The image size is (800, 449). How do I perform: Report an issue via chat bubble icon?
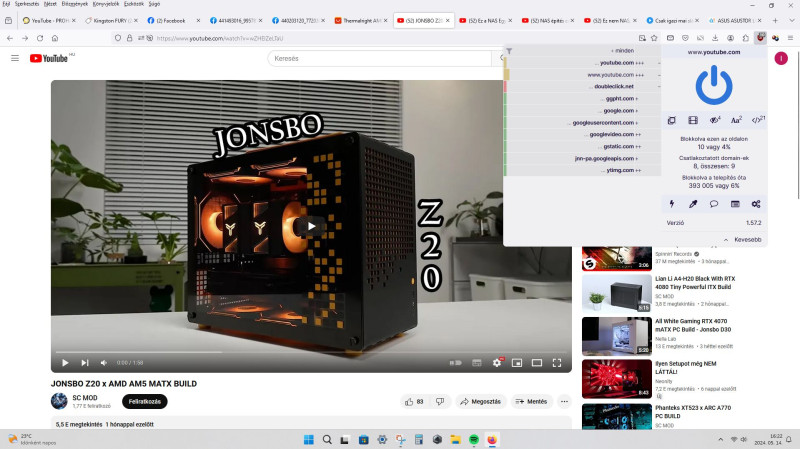click(x=714, y=204)
